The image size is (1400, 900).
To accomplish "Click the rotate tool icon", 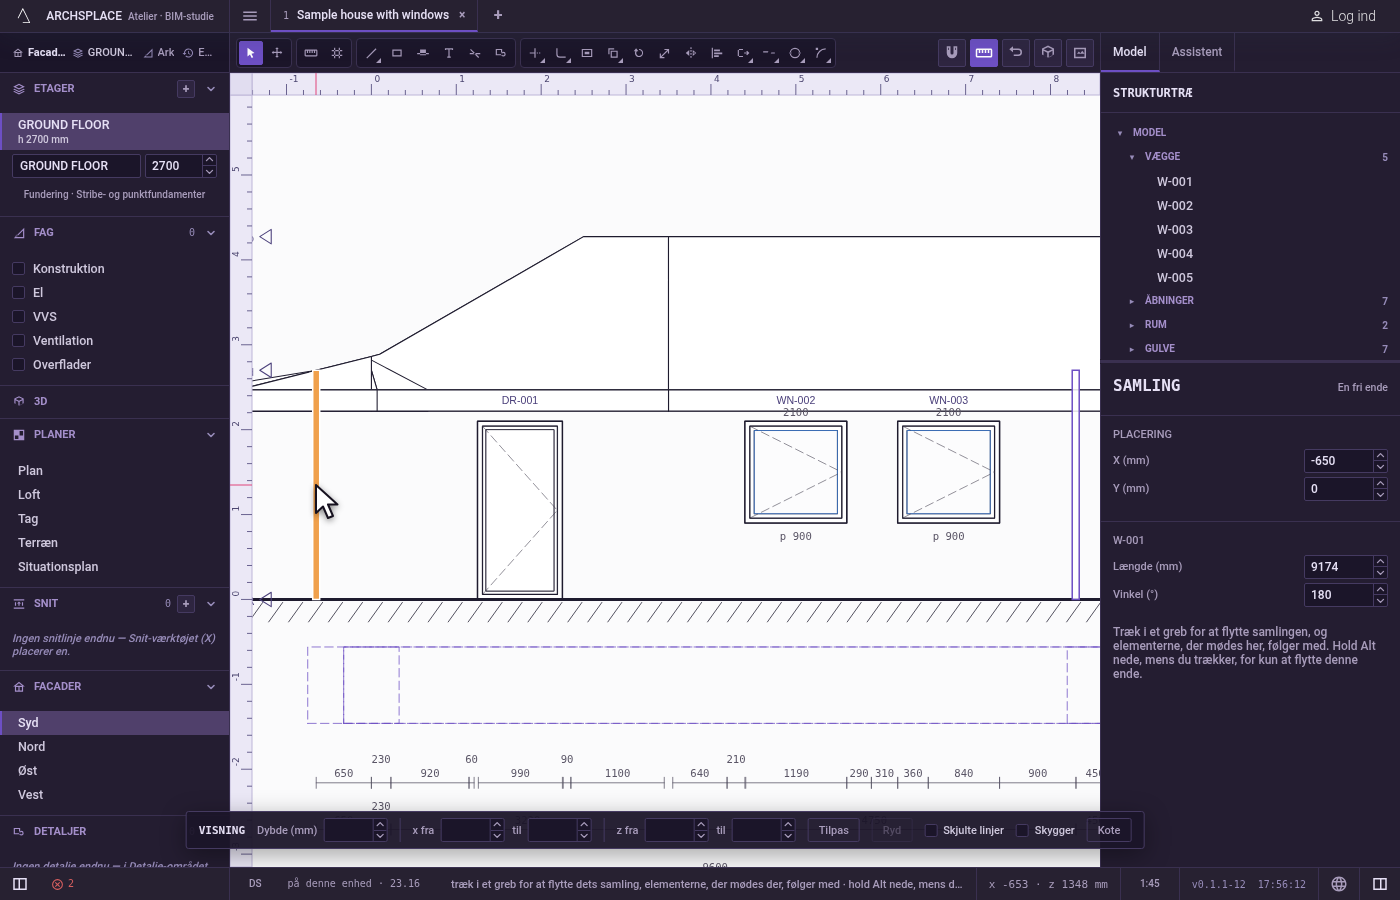I will coord(639,53).
